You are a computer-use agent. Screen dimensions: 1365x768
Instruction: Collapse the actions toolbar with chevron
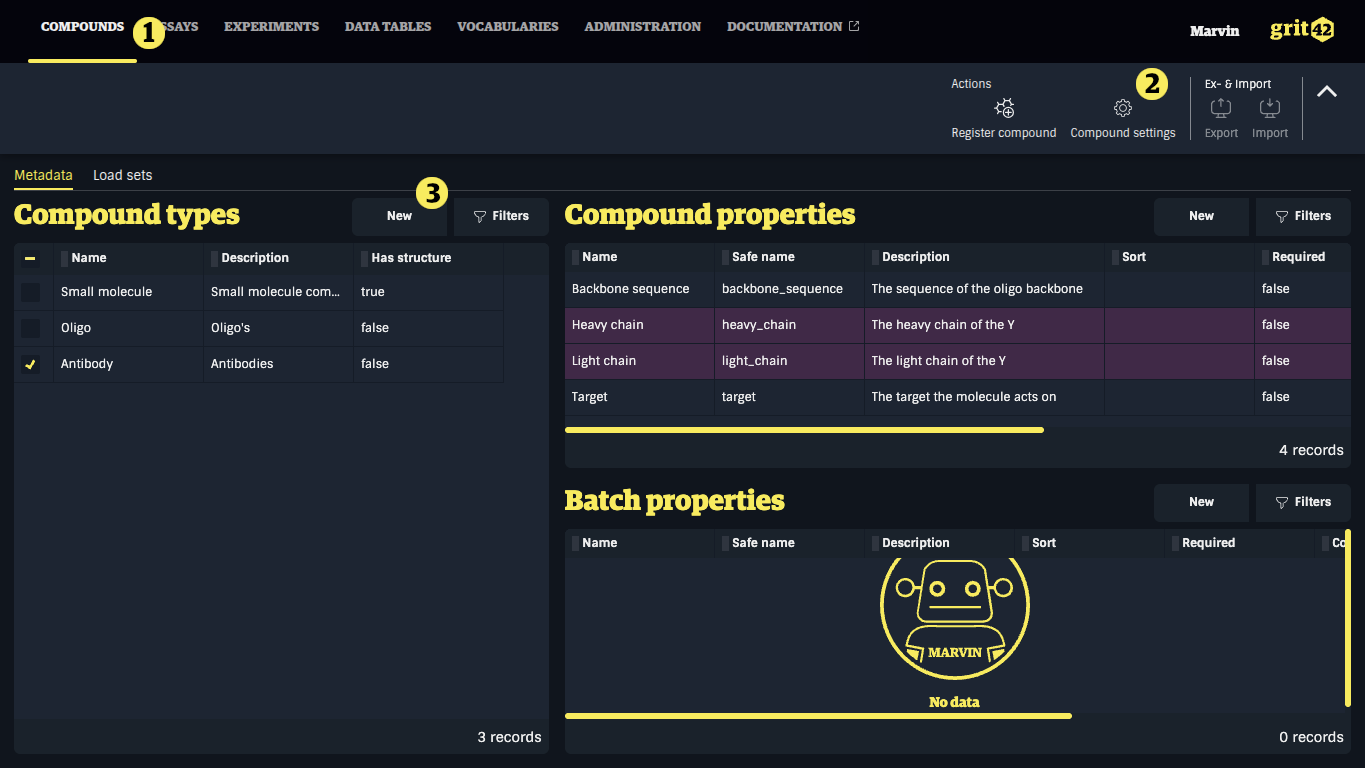coord(1326,91)
